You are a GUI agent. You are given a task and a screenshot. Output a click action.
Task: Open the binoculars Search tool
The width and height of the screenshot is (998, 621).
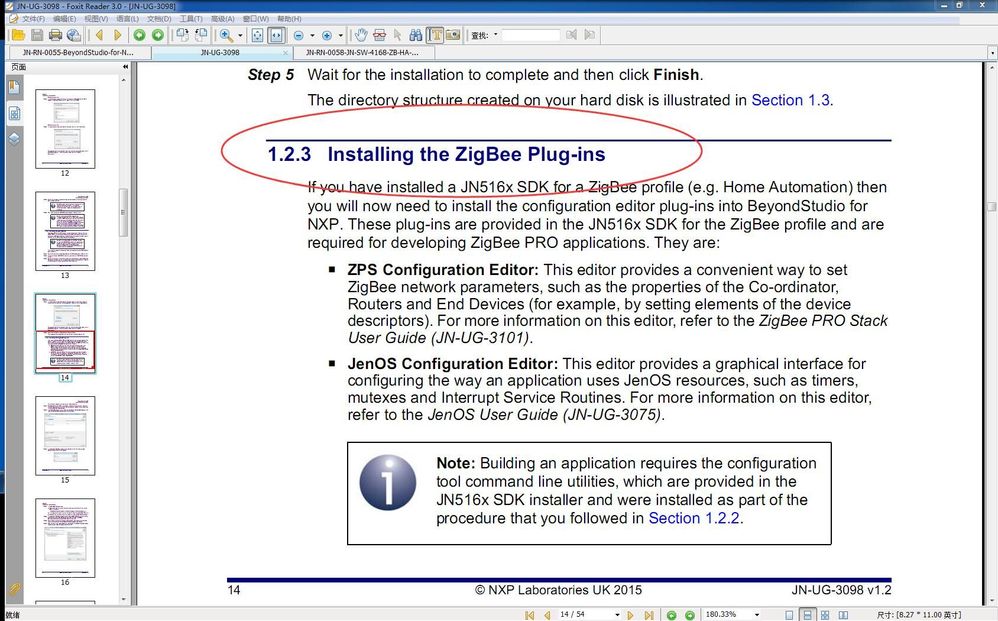pos(416,35)
